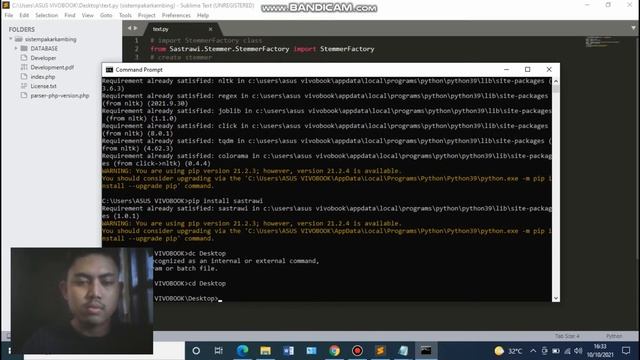Open Task View on the taskbar
Image resolution: width=640 pixels, height=360 pixels.
pyautogui.click(x=219, y=351)
